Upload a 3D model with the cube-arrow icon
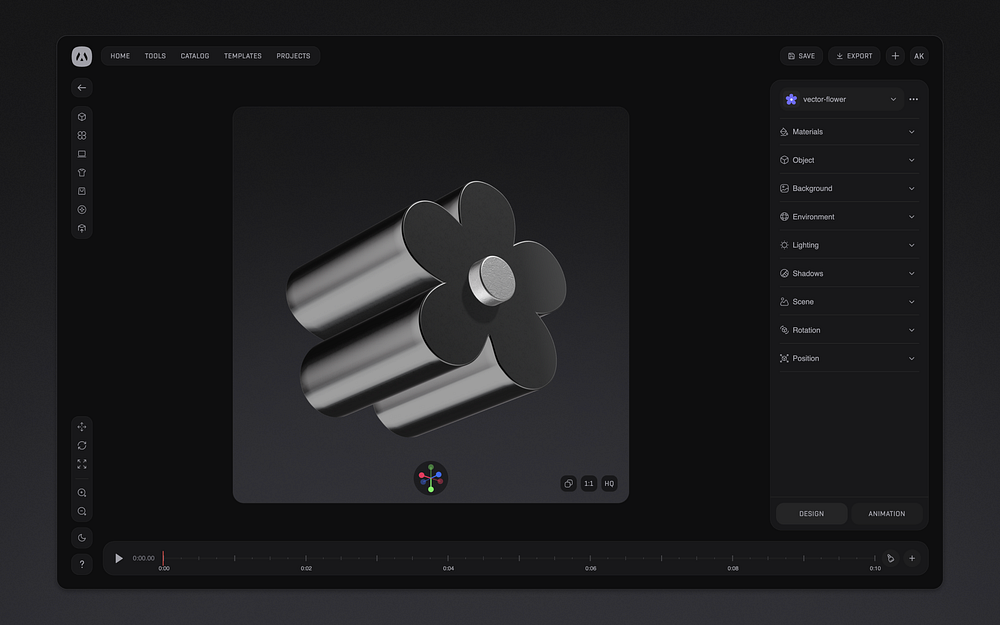The width and height of the screenshot is (1000, 625). pyautogui.click(x=82, y=228)
